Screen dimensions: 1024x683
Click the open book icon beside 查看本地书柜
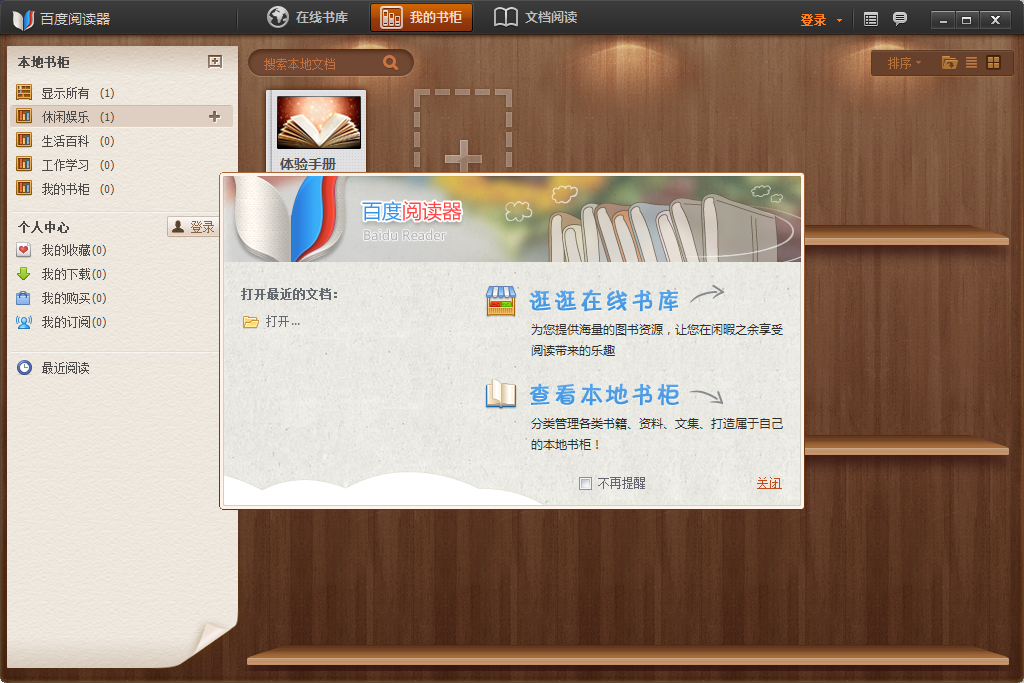501,394
